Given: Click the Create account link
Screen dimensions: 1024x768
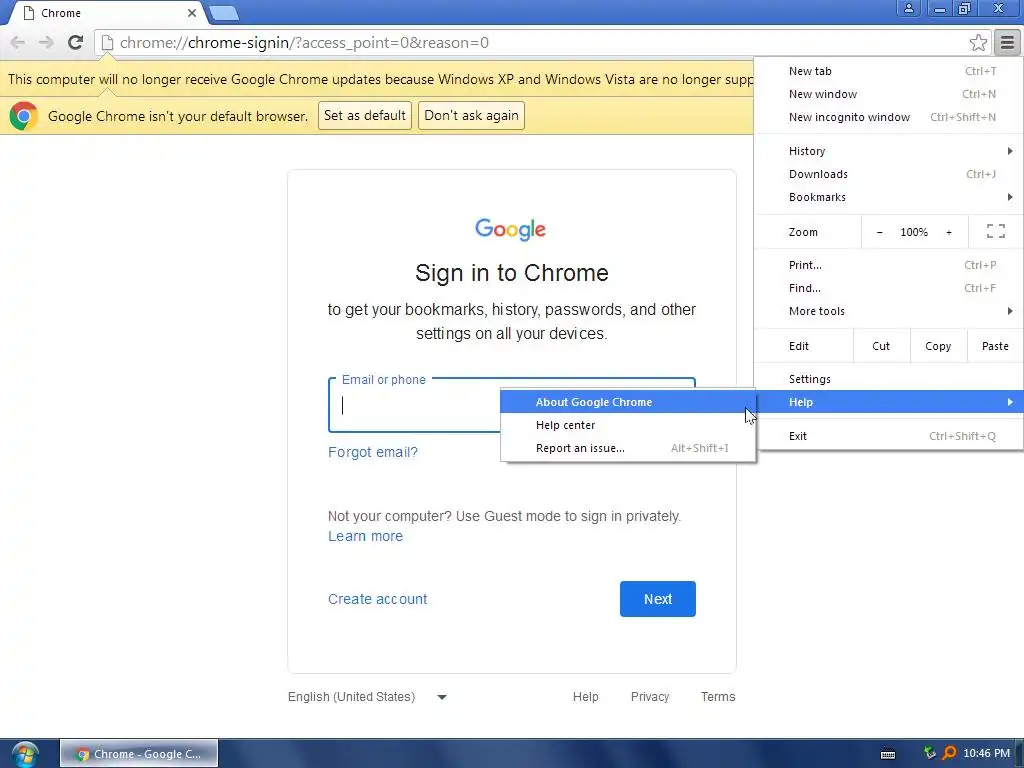Looking at the screenshot, I should tap(377, 599).
